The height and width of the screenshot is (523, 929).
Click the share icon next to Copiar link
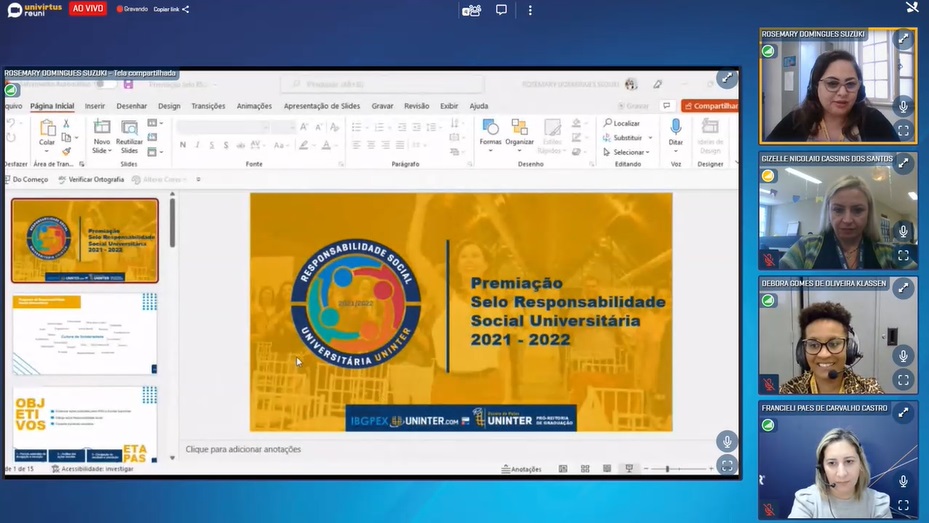click(x=185, y=9)
